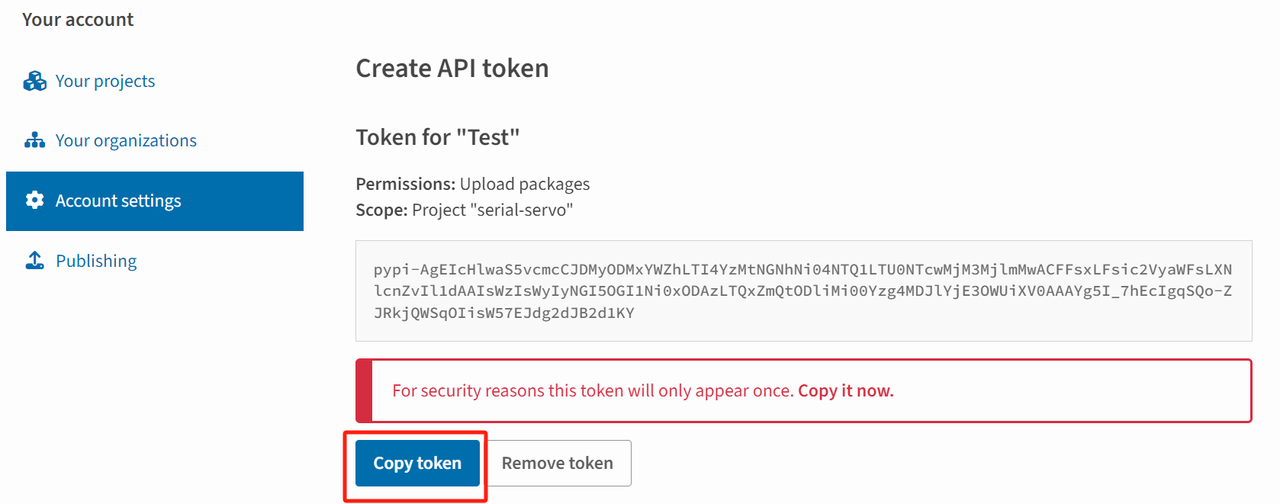The height and width of the screenshot is (504, 1280).
Task: Click the upload icon beside Publishing
Action: 35,261
